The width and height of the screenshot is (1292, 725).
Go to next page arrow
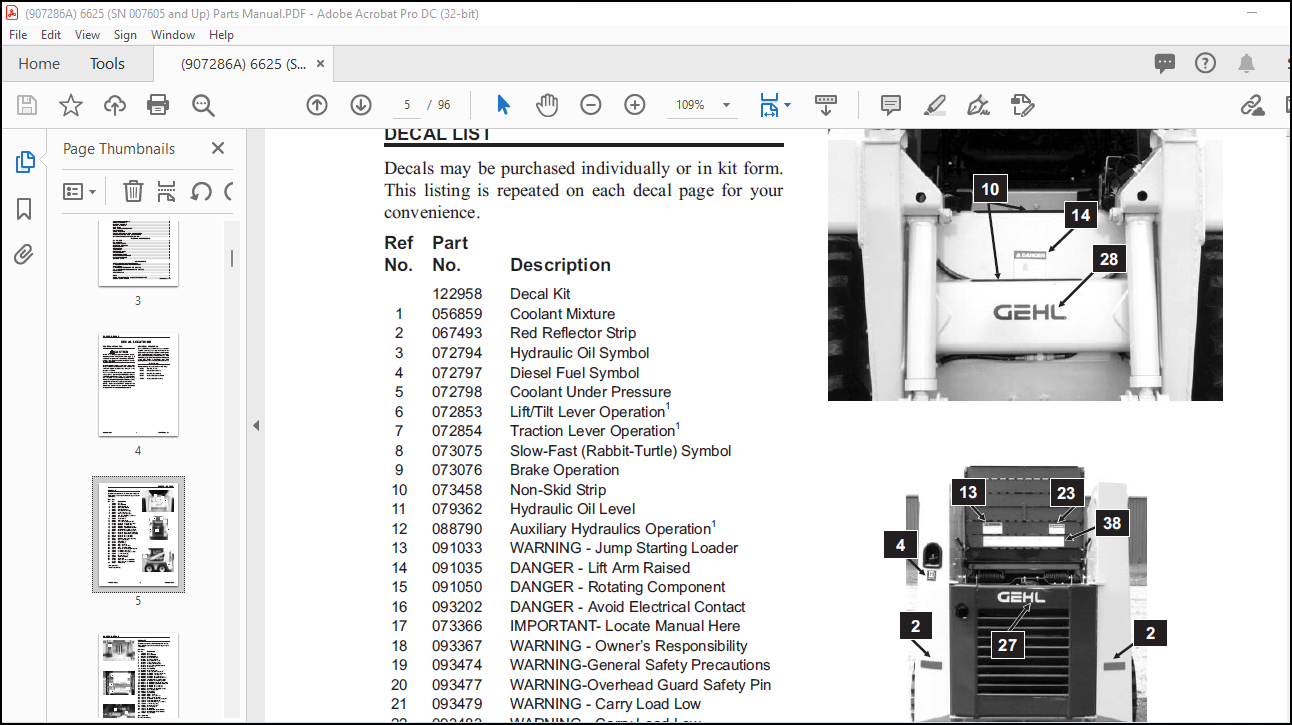[361, 105]
